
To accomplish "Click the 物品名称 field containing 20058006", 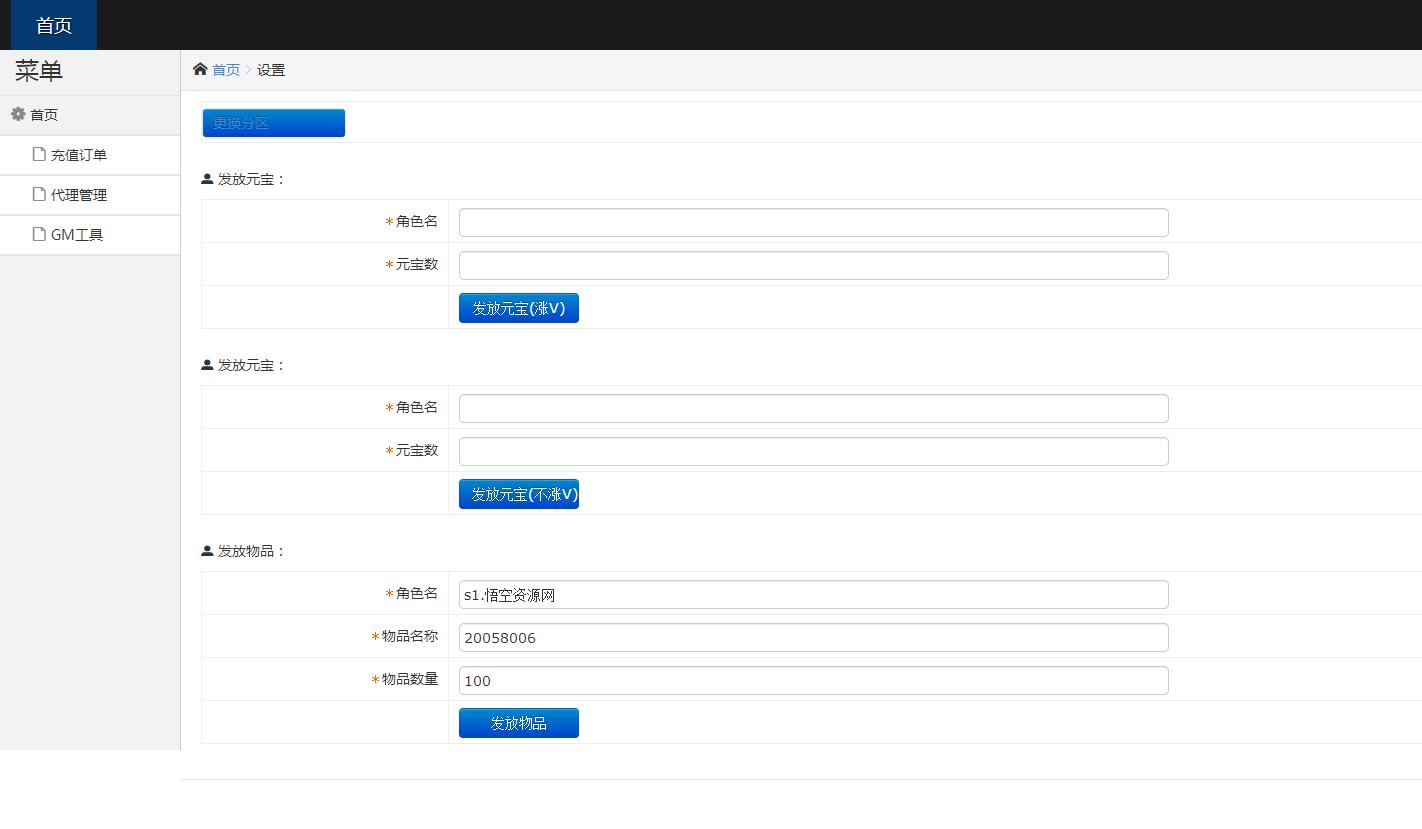I will tap(813, 637).
